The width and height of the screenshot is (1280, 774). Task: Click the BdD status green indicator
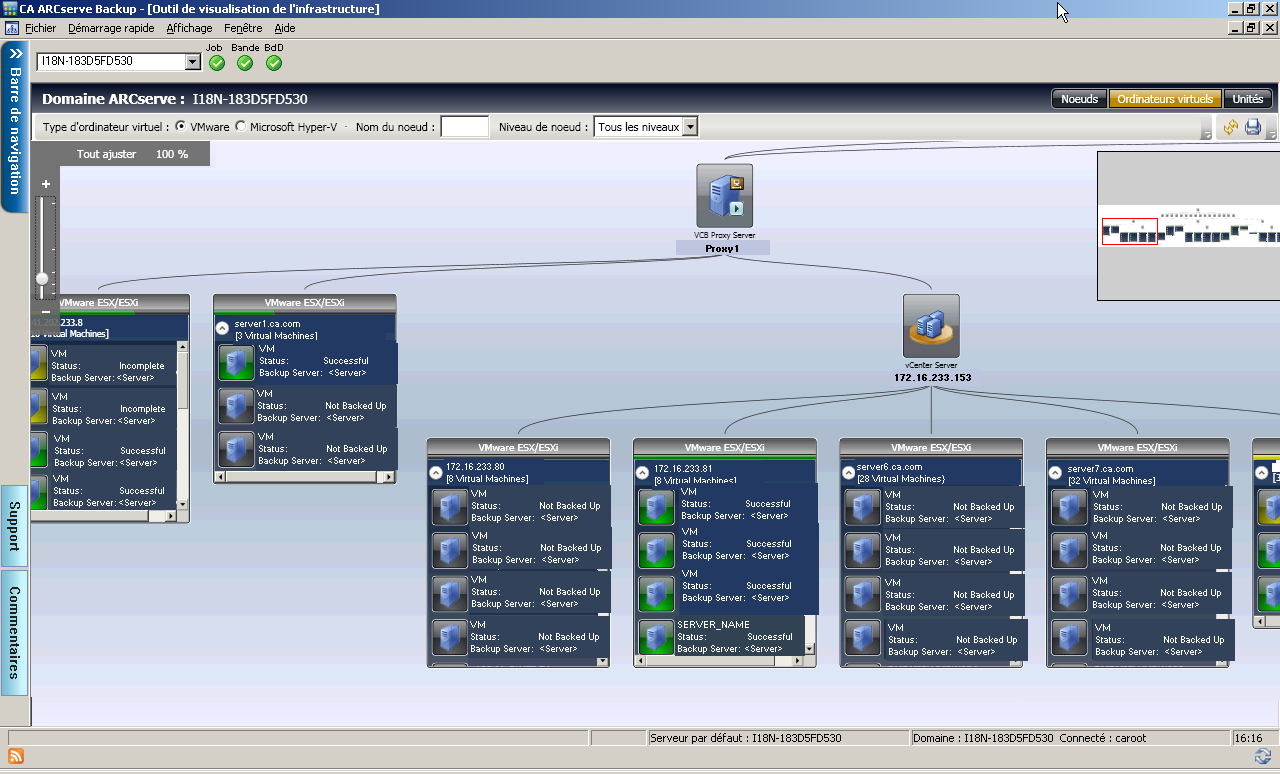pos(273,62)
